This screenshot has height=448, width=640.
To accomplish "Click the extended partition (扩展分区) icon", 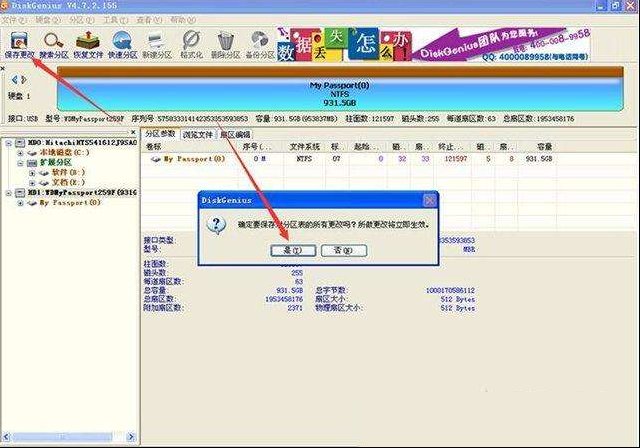I will pyautogui.click(x=32, y=163).
